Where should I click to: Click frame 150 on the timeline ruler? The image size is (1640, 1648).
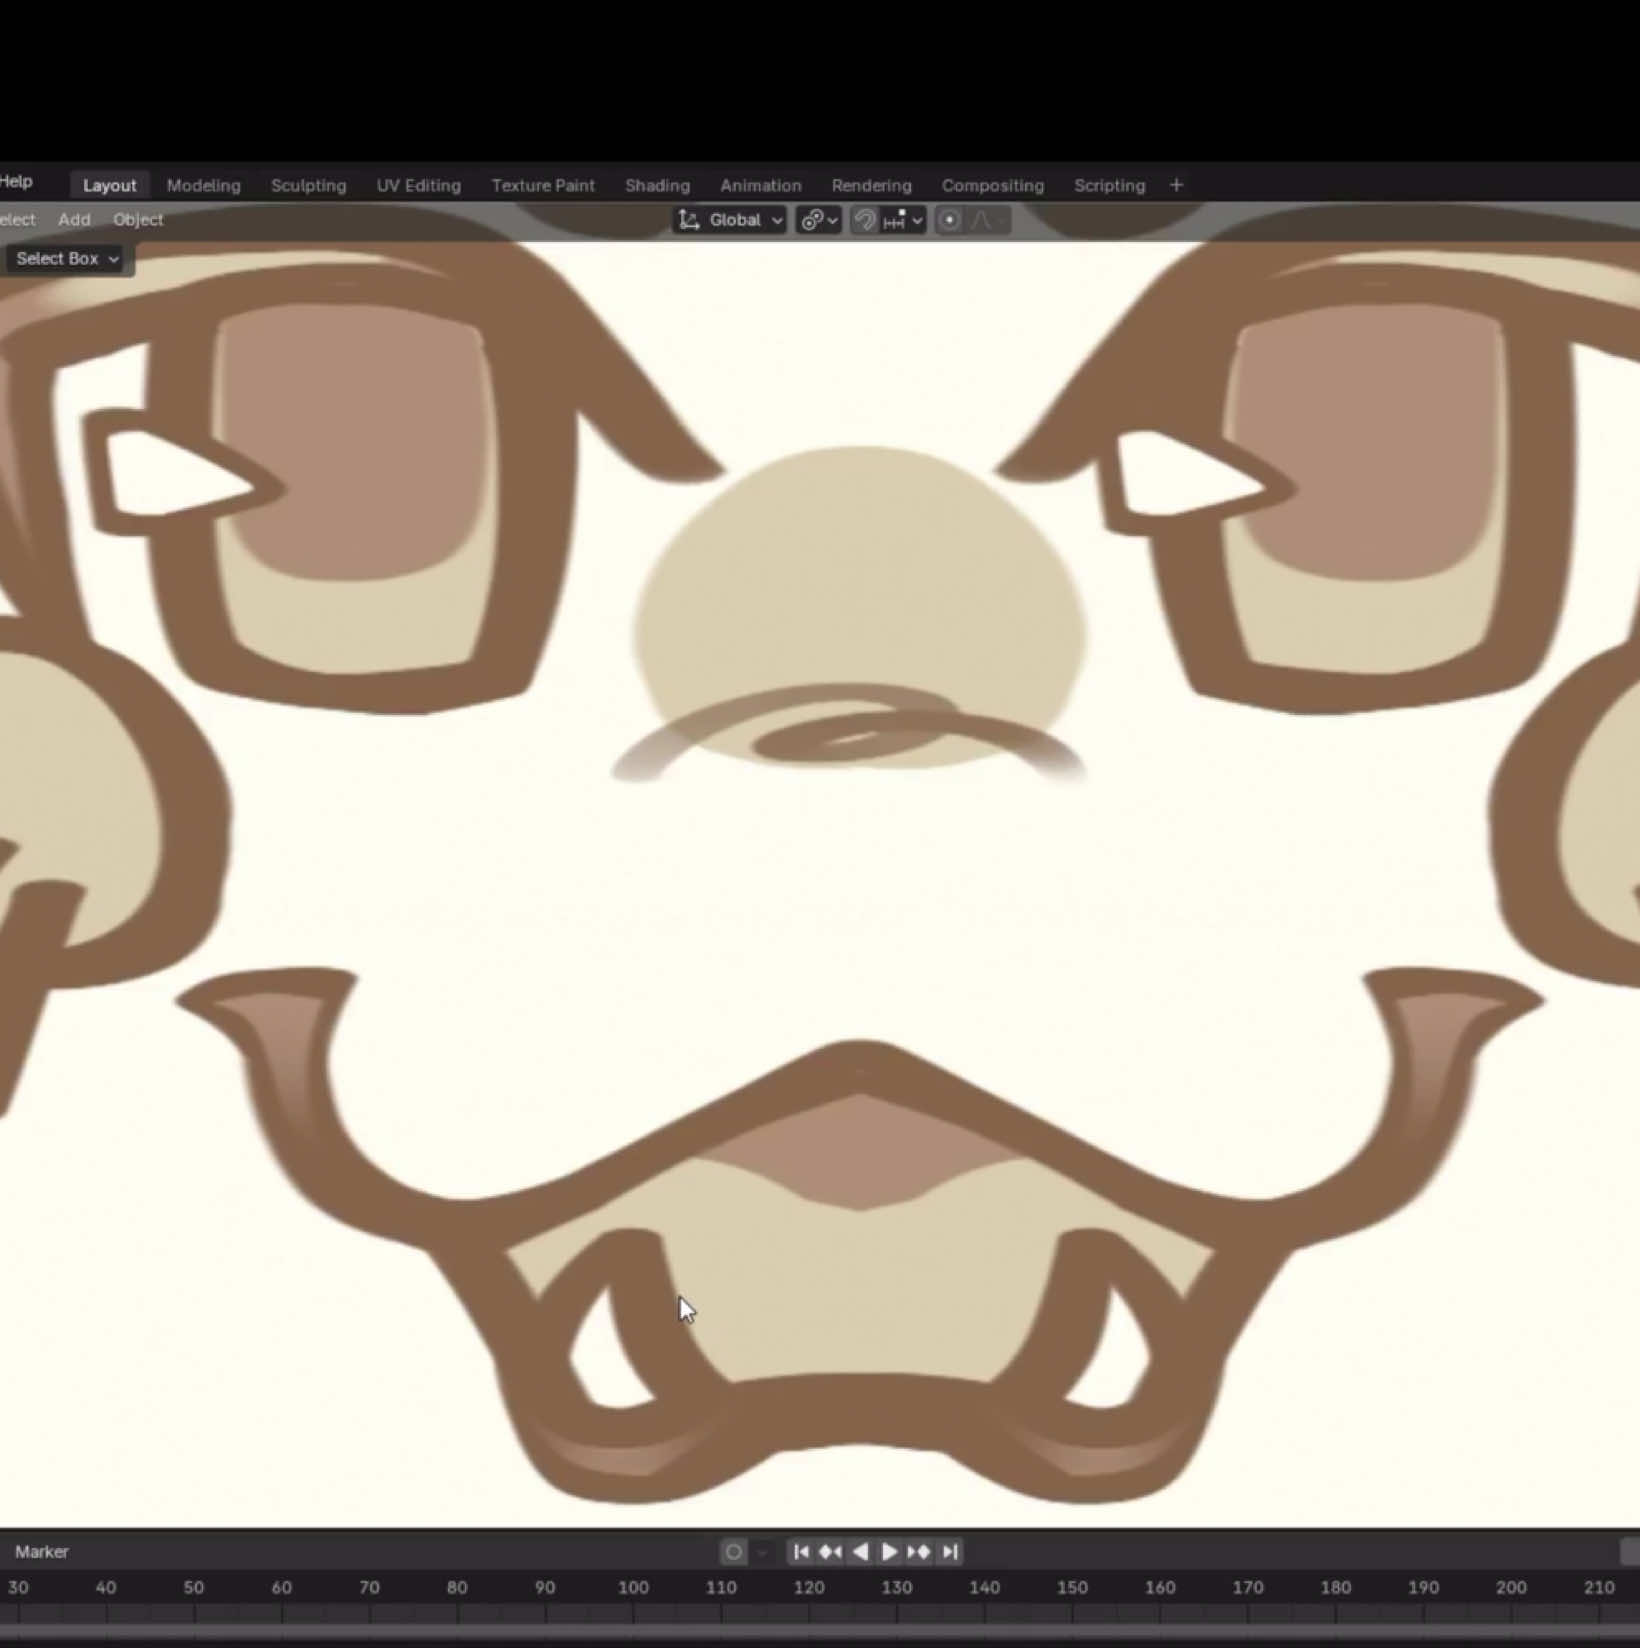tap(1072, 1587)
